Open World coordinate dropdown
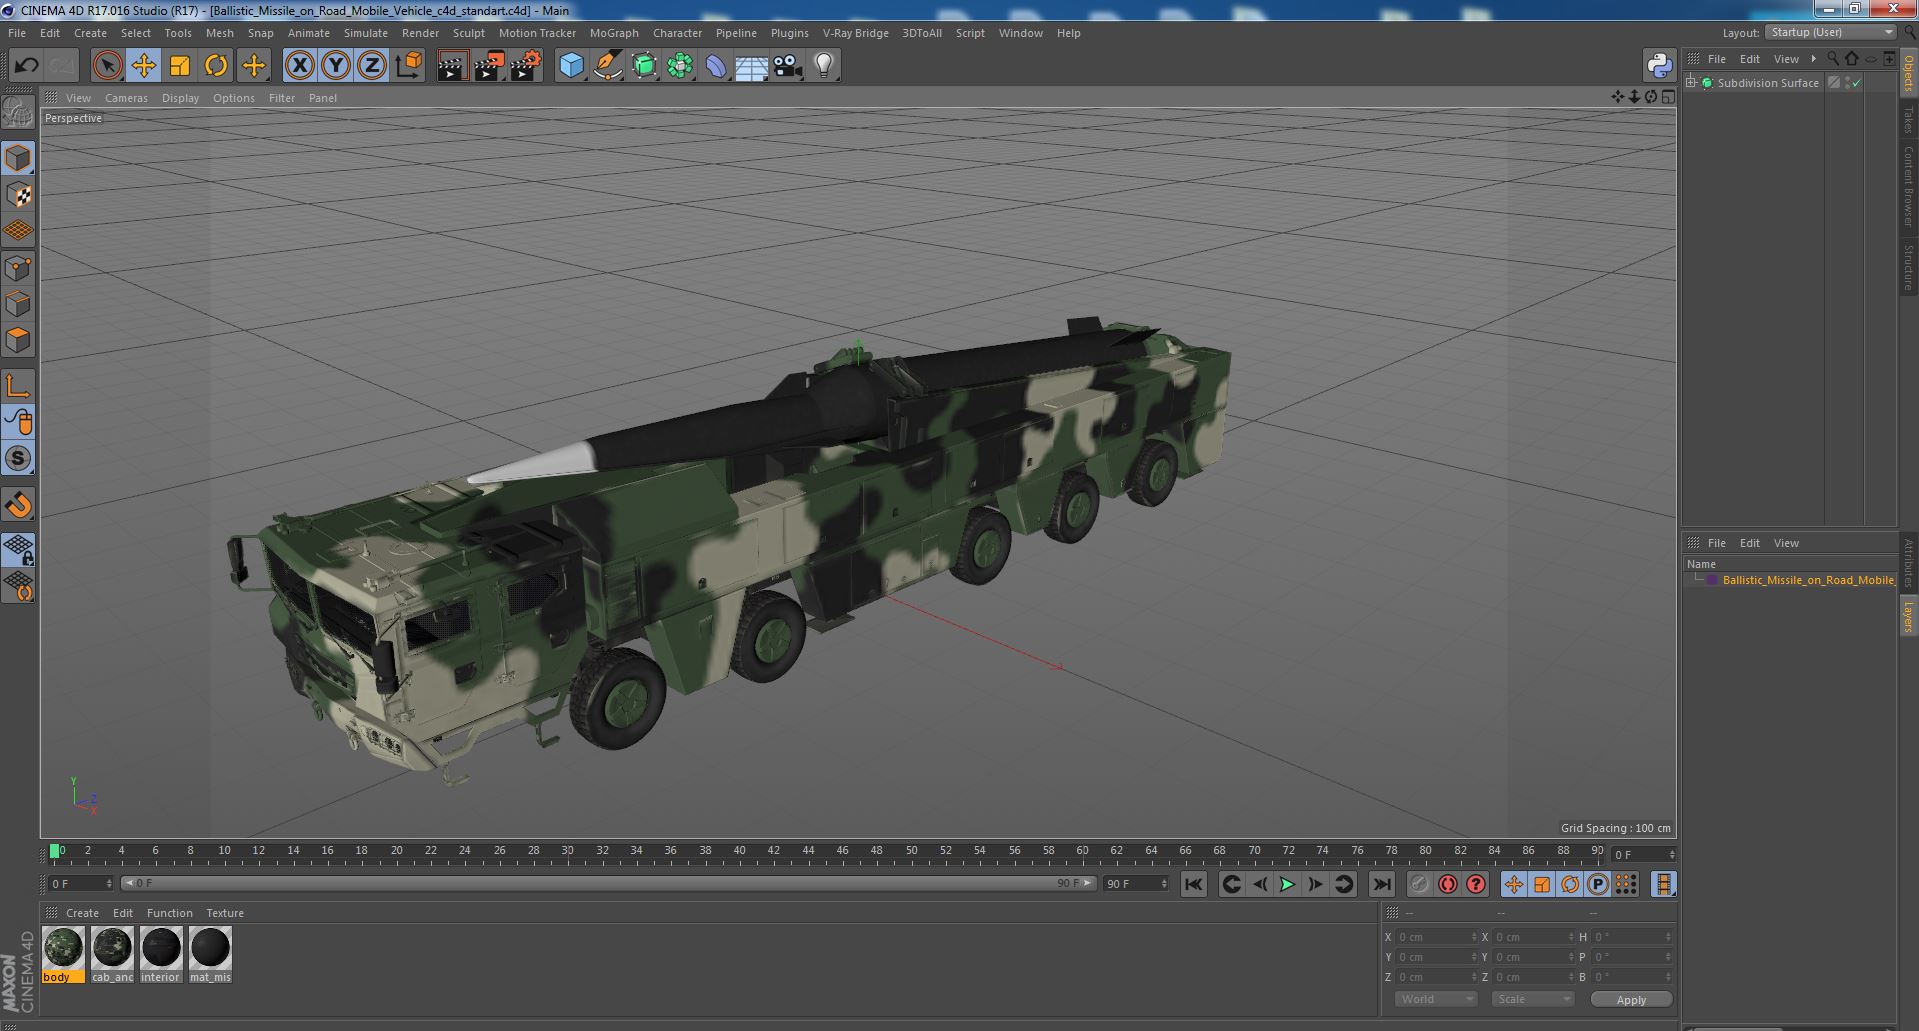Viewport: 1919px width, 1031px height. pos(1436,999)
